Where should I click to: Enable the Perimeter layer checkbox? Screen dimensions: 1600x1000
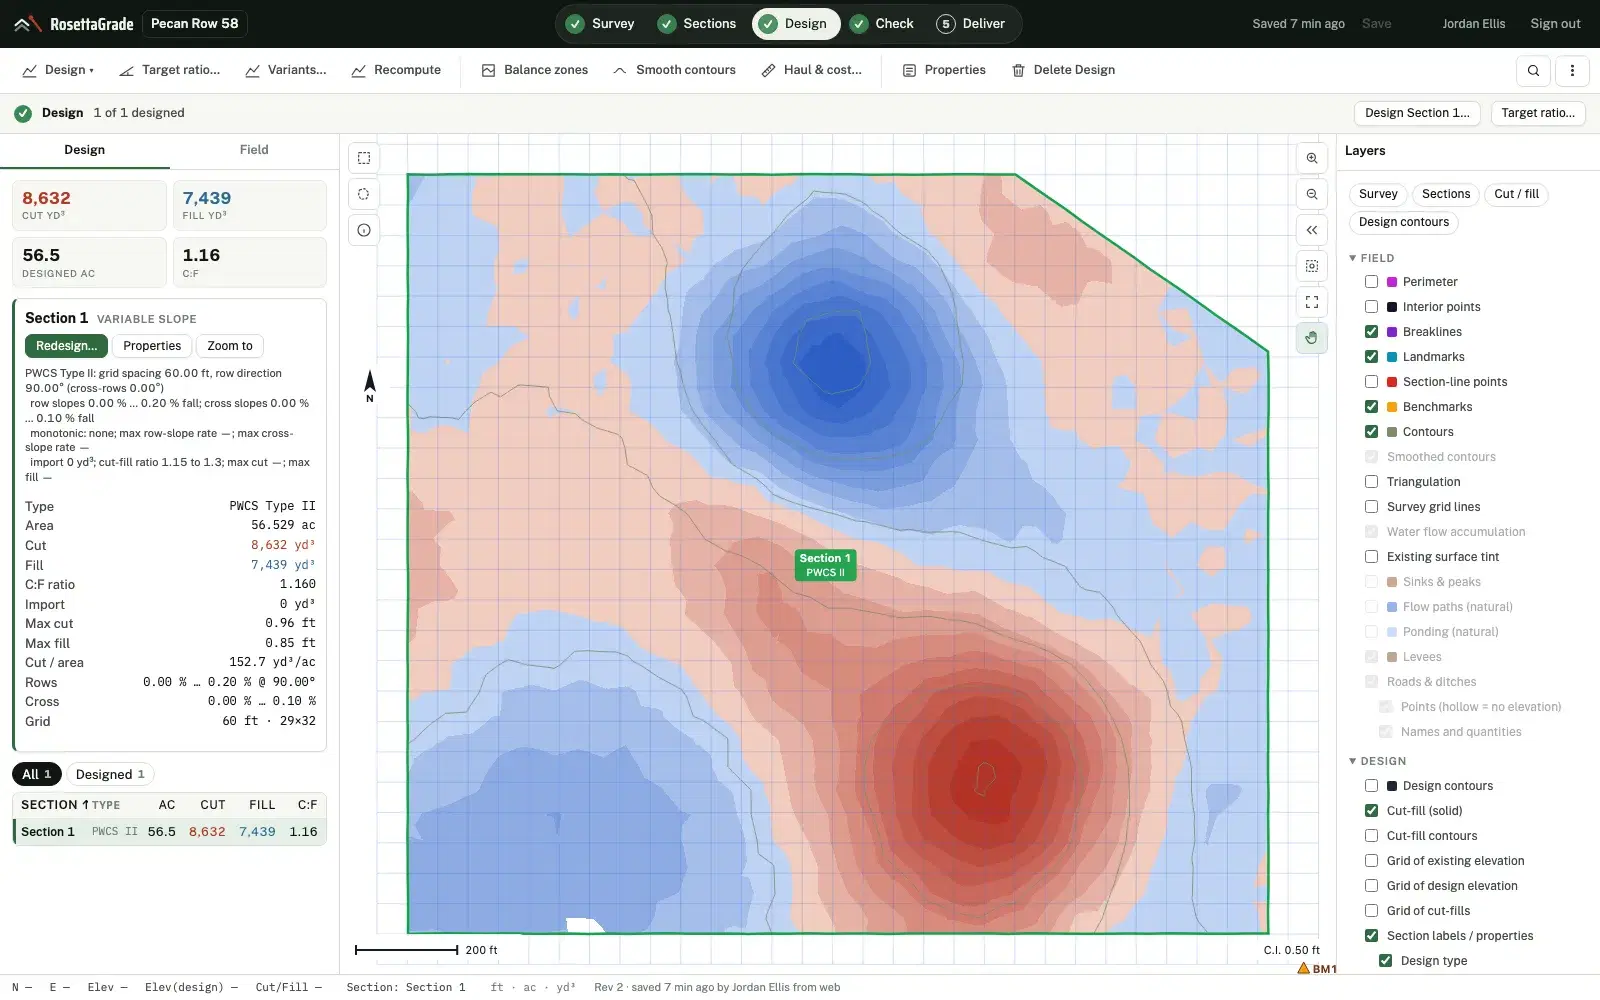1372,282
